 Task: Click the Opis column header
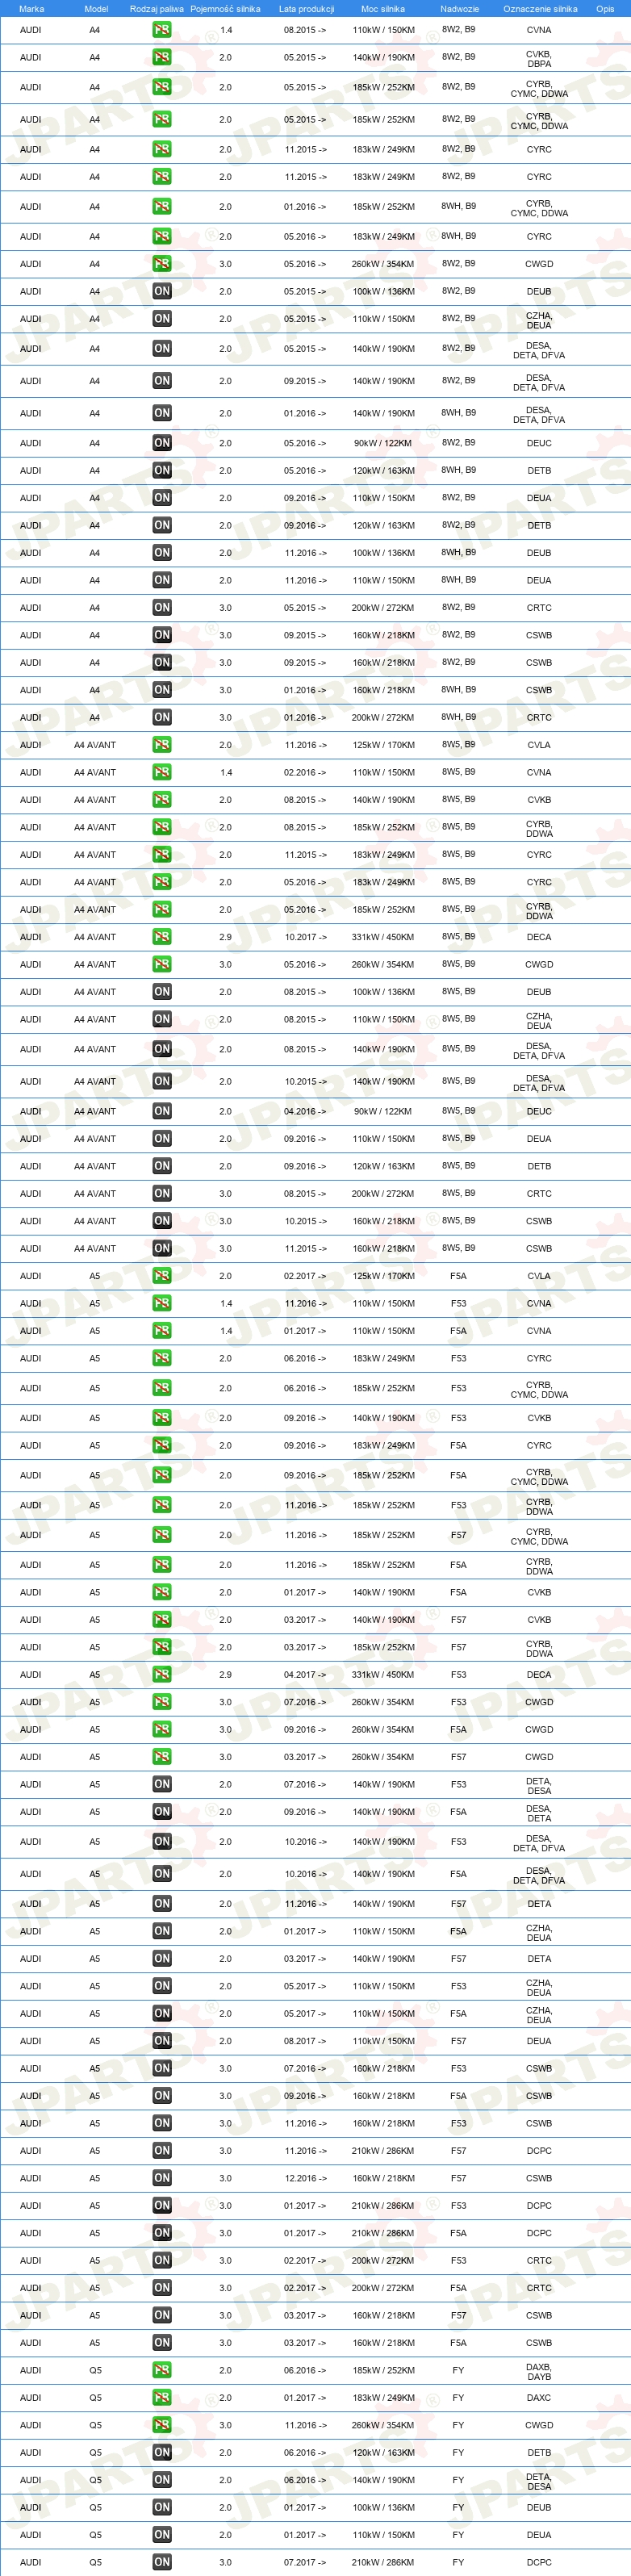[x=605, y=9]
